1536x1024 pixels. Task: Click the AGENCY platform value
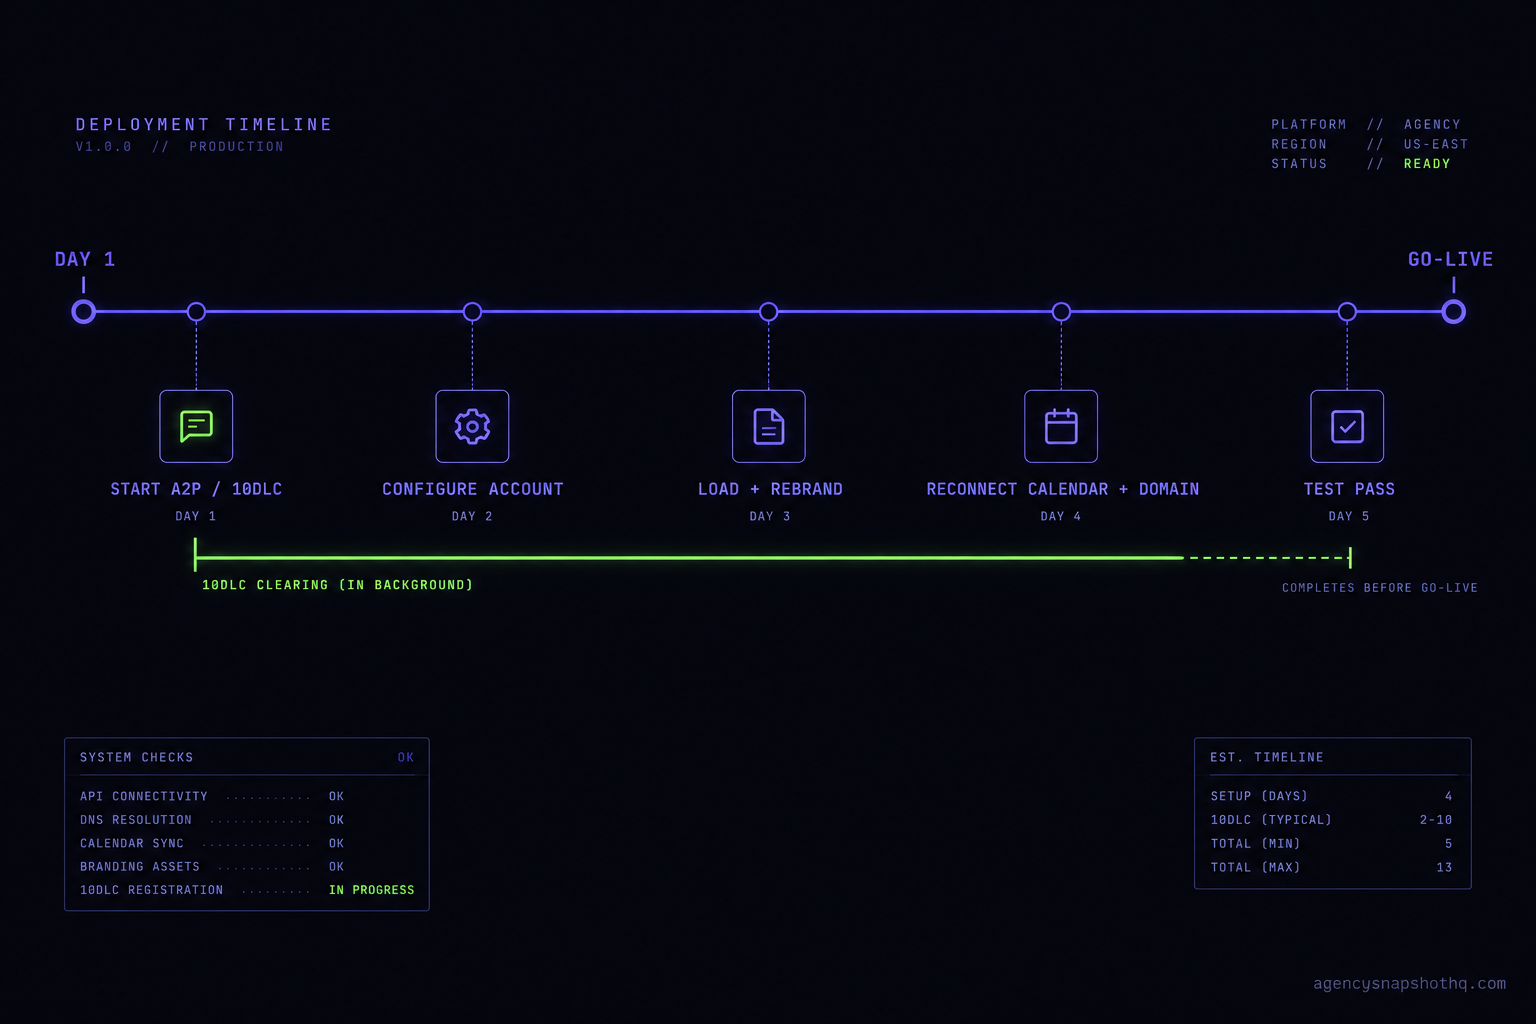coord(1432,124)
